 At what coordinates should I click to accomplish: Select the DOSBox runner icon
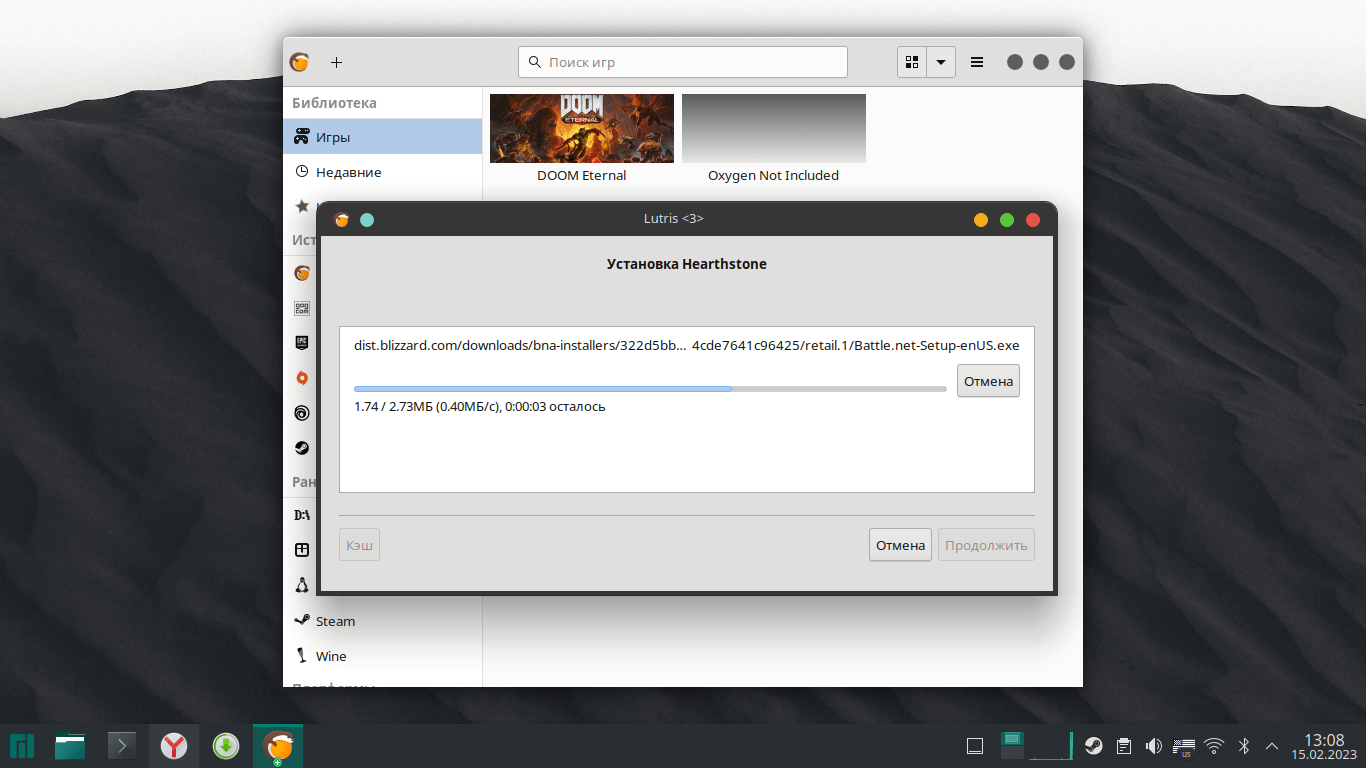pos(302,515)
